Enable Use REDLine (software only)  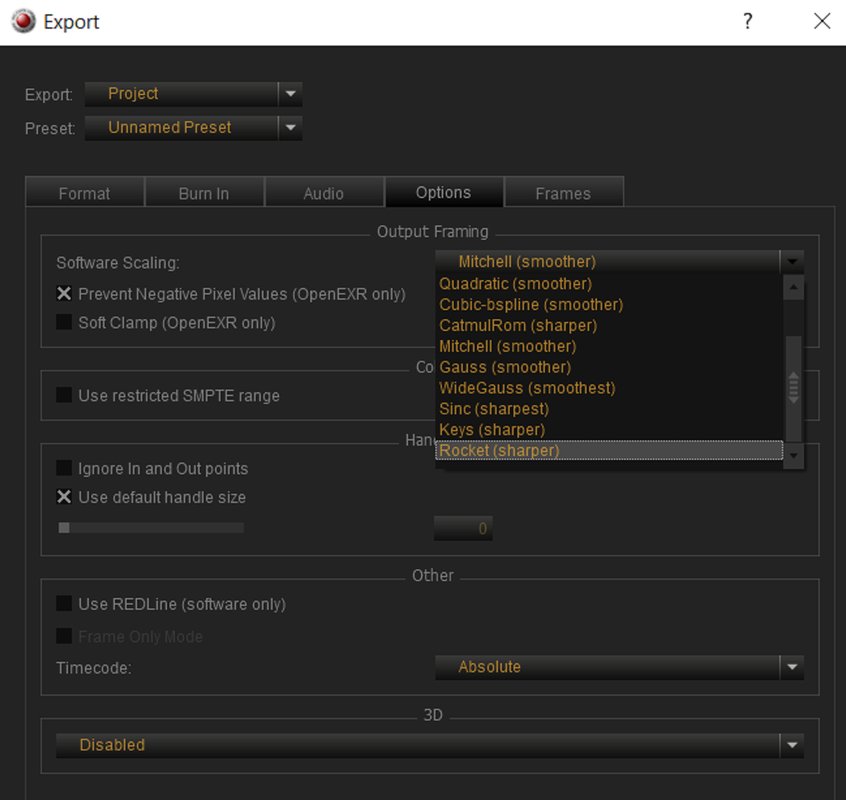click(x=64, y=603)
